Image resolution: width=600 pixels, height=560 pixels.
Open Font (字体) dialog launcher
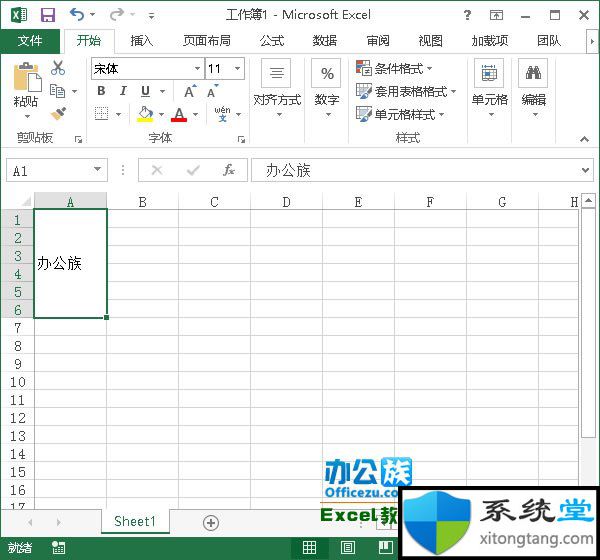[x=241, y=140]
